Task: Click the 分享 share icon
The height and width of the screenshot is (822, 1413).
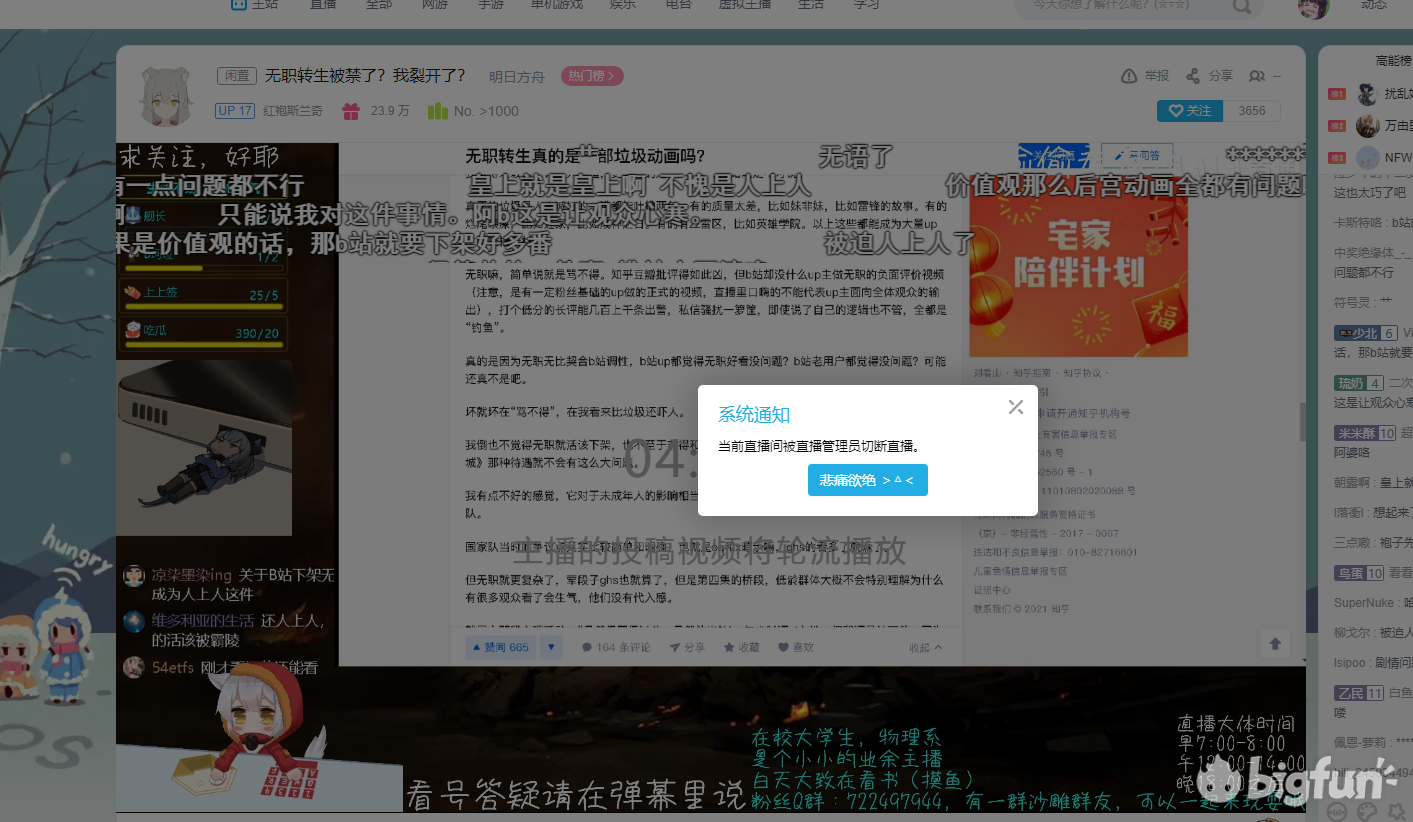Action: tap(1192, 76)
